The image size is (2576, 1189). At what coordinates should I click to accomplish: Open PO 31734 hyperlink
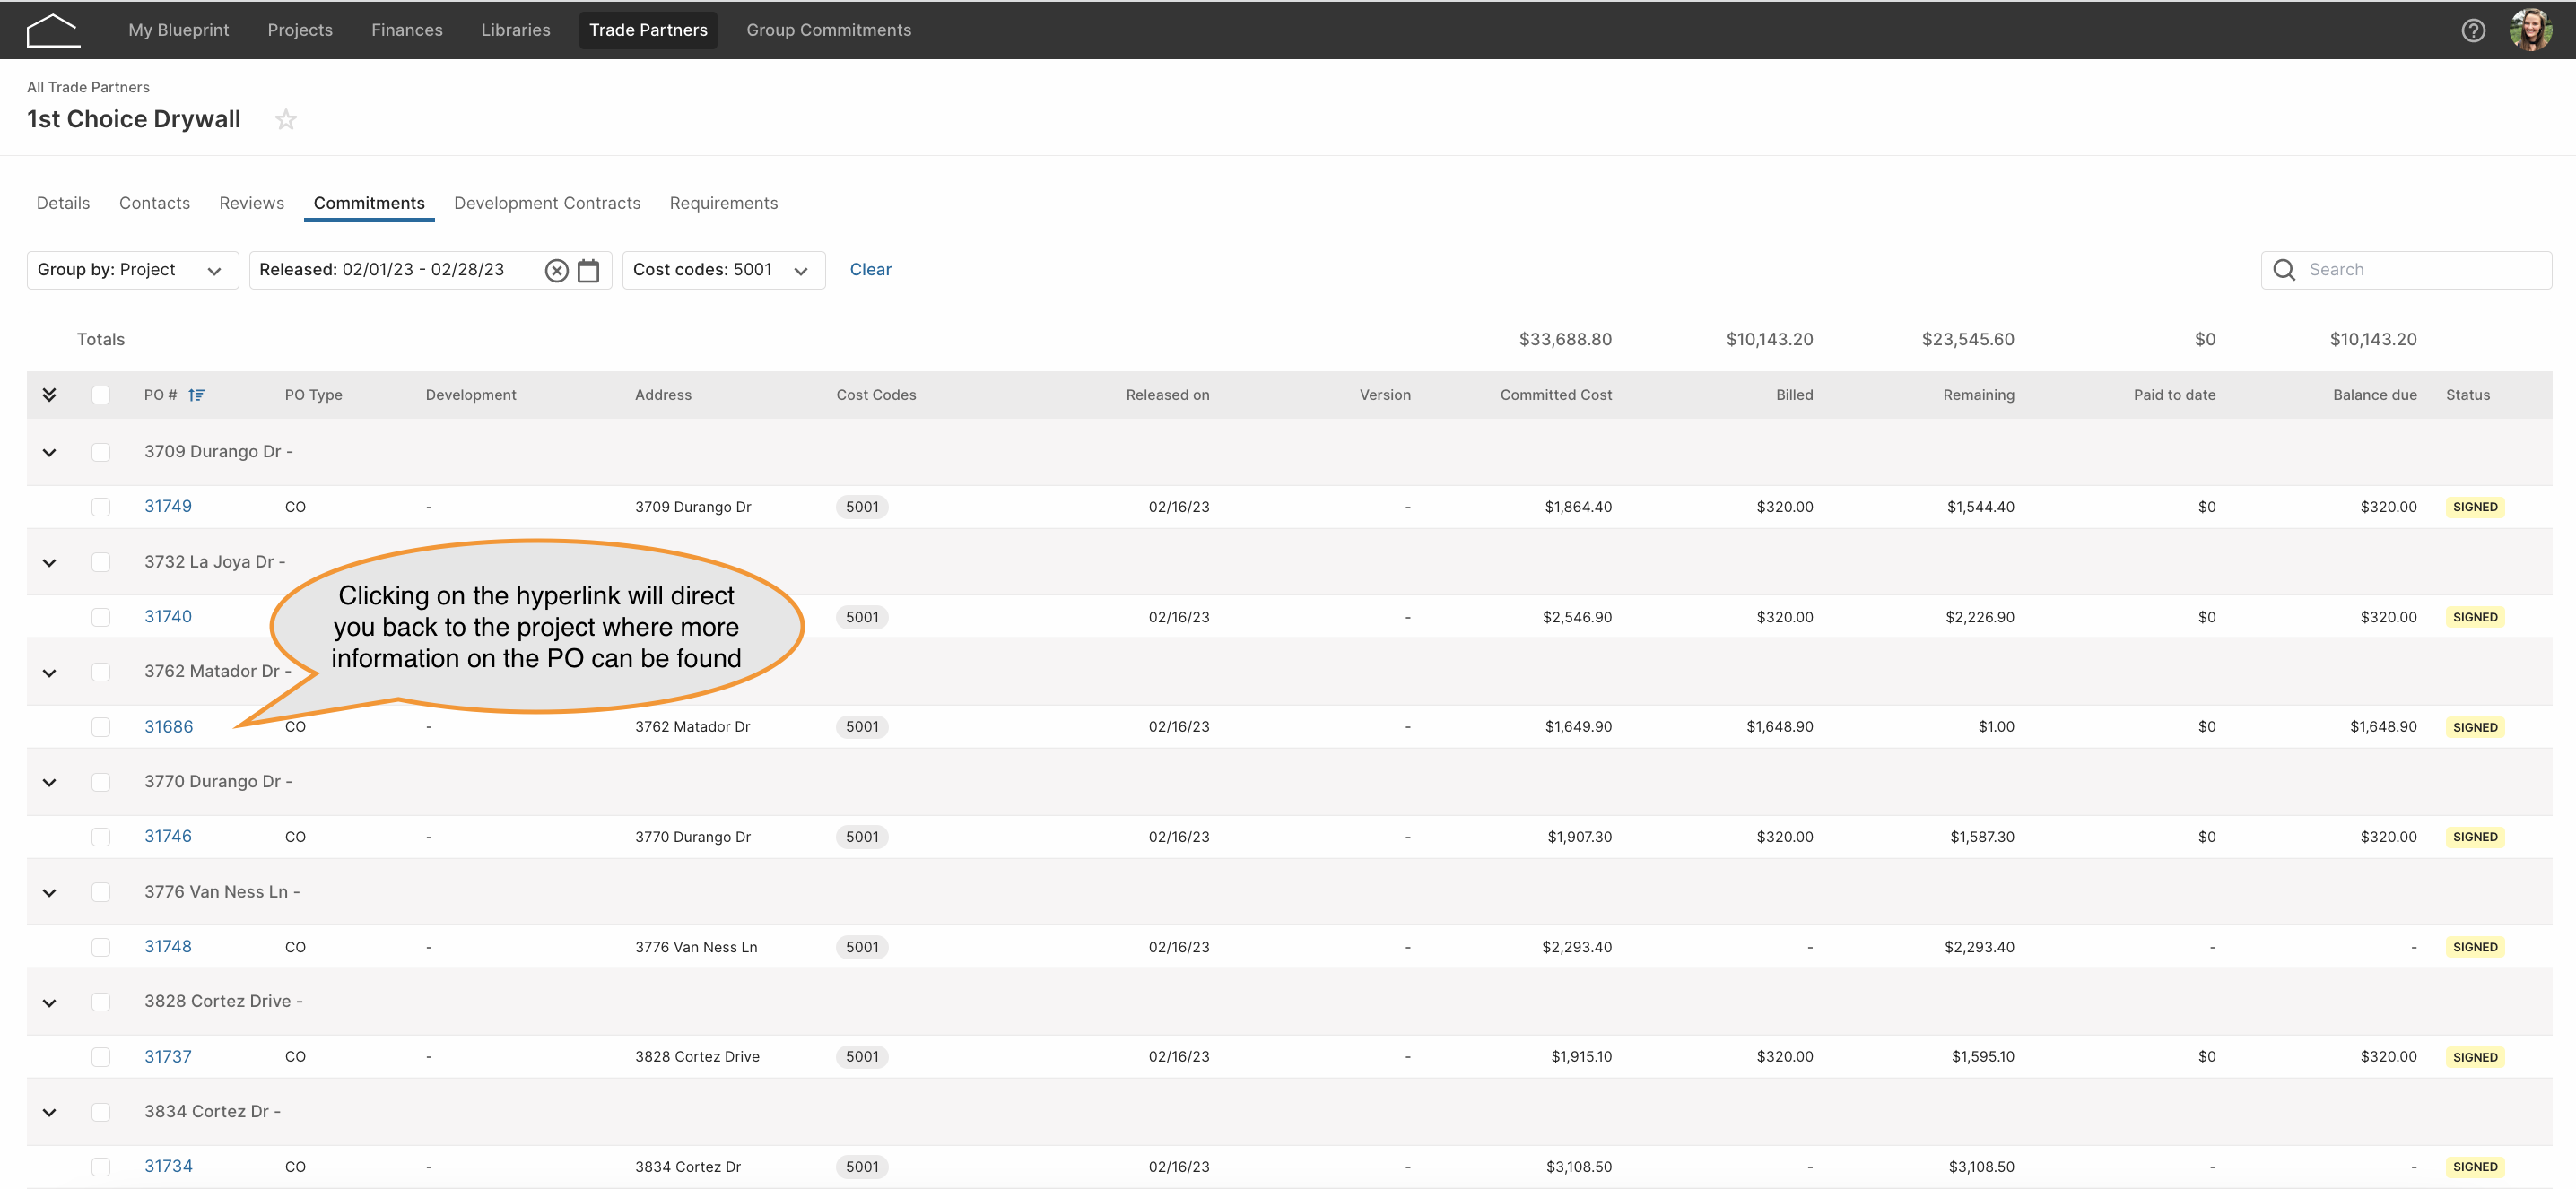click(169, 1166)
